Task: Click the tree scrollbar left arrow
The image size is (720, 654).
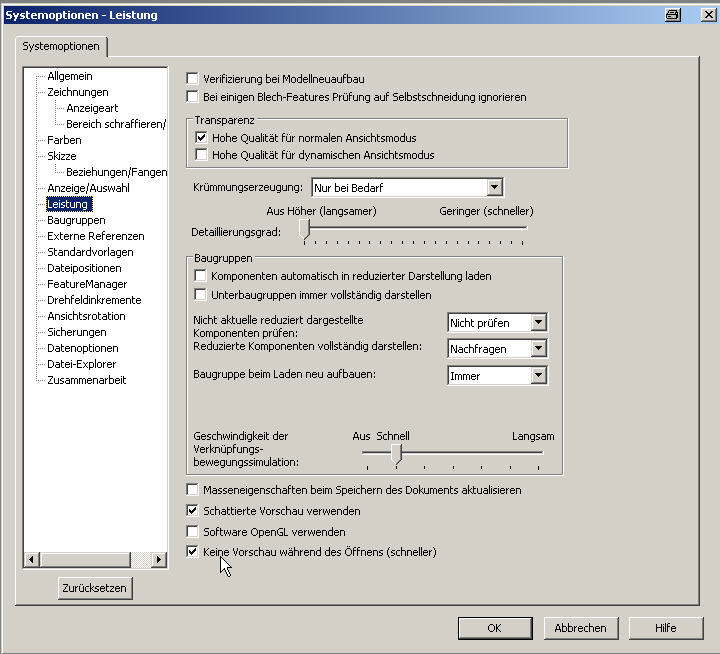Action: (31, 559)
